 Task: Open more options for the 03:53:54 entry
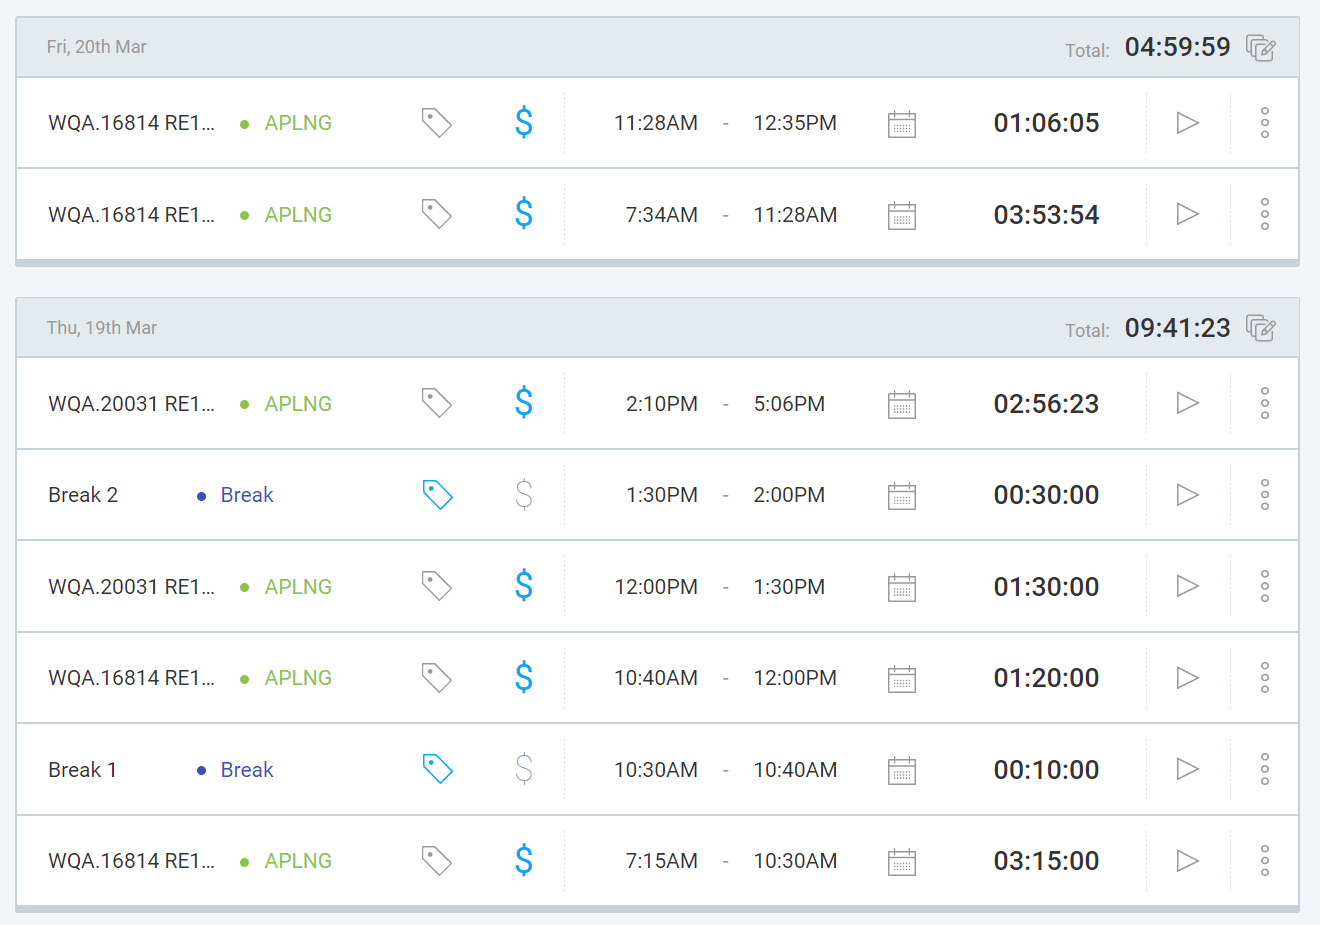click(1265, 214)
